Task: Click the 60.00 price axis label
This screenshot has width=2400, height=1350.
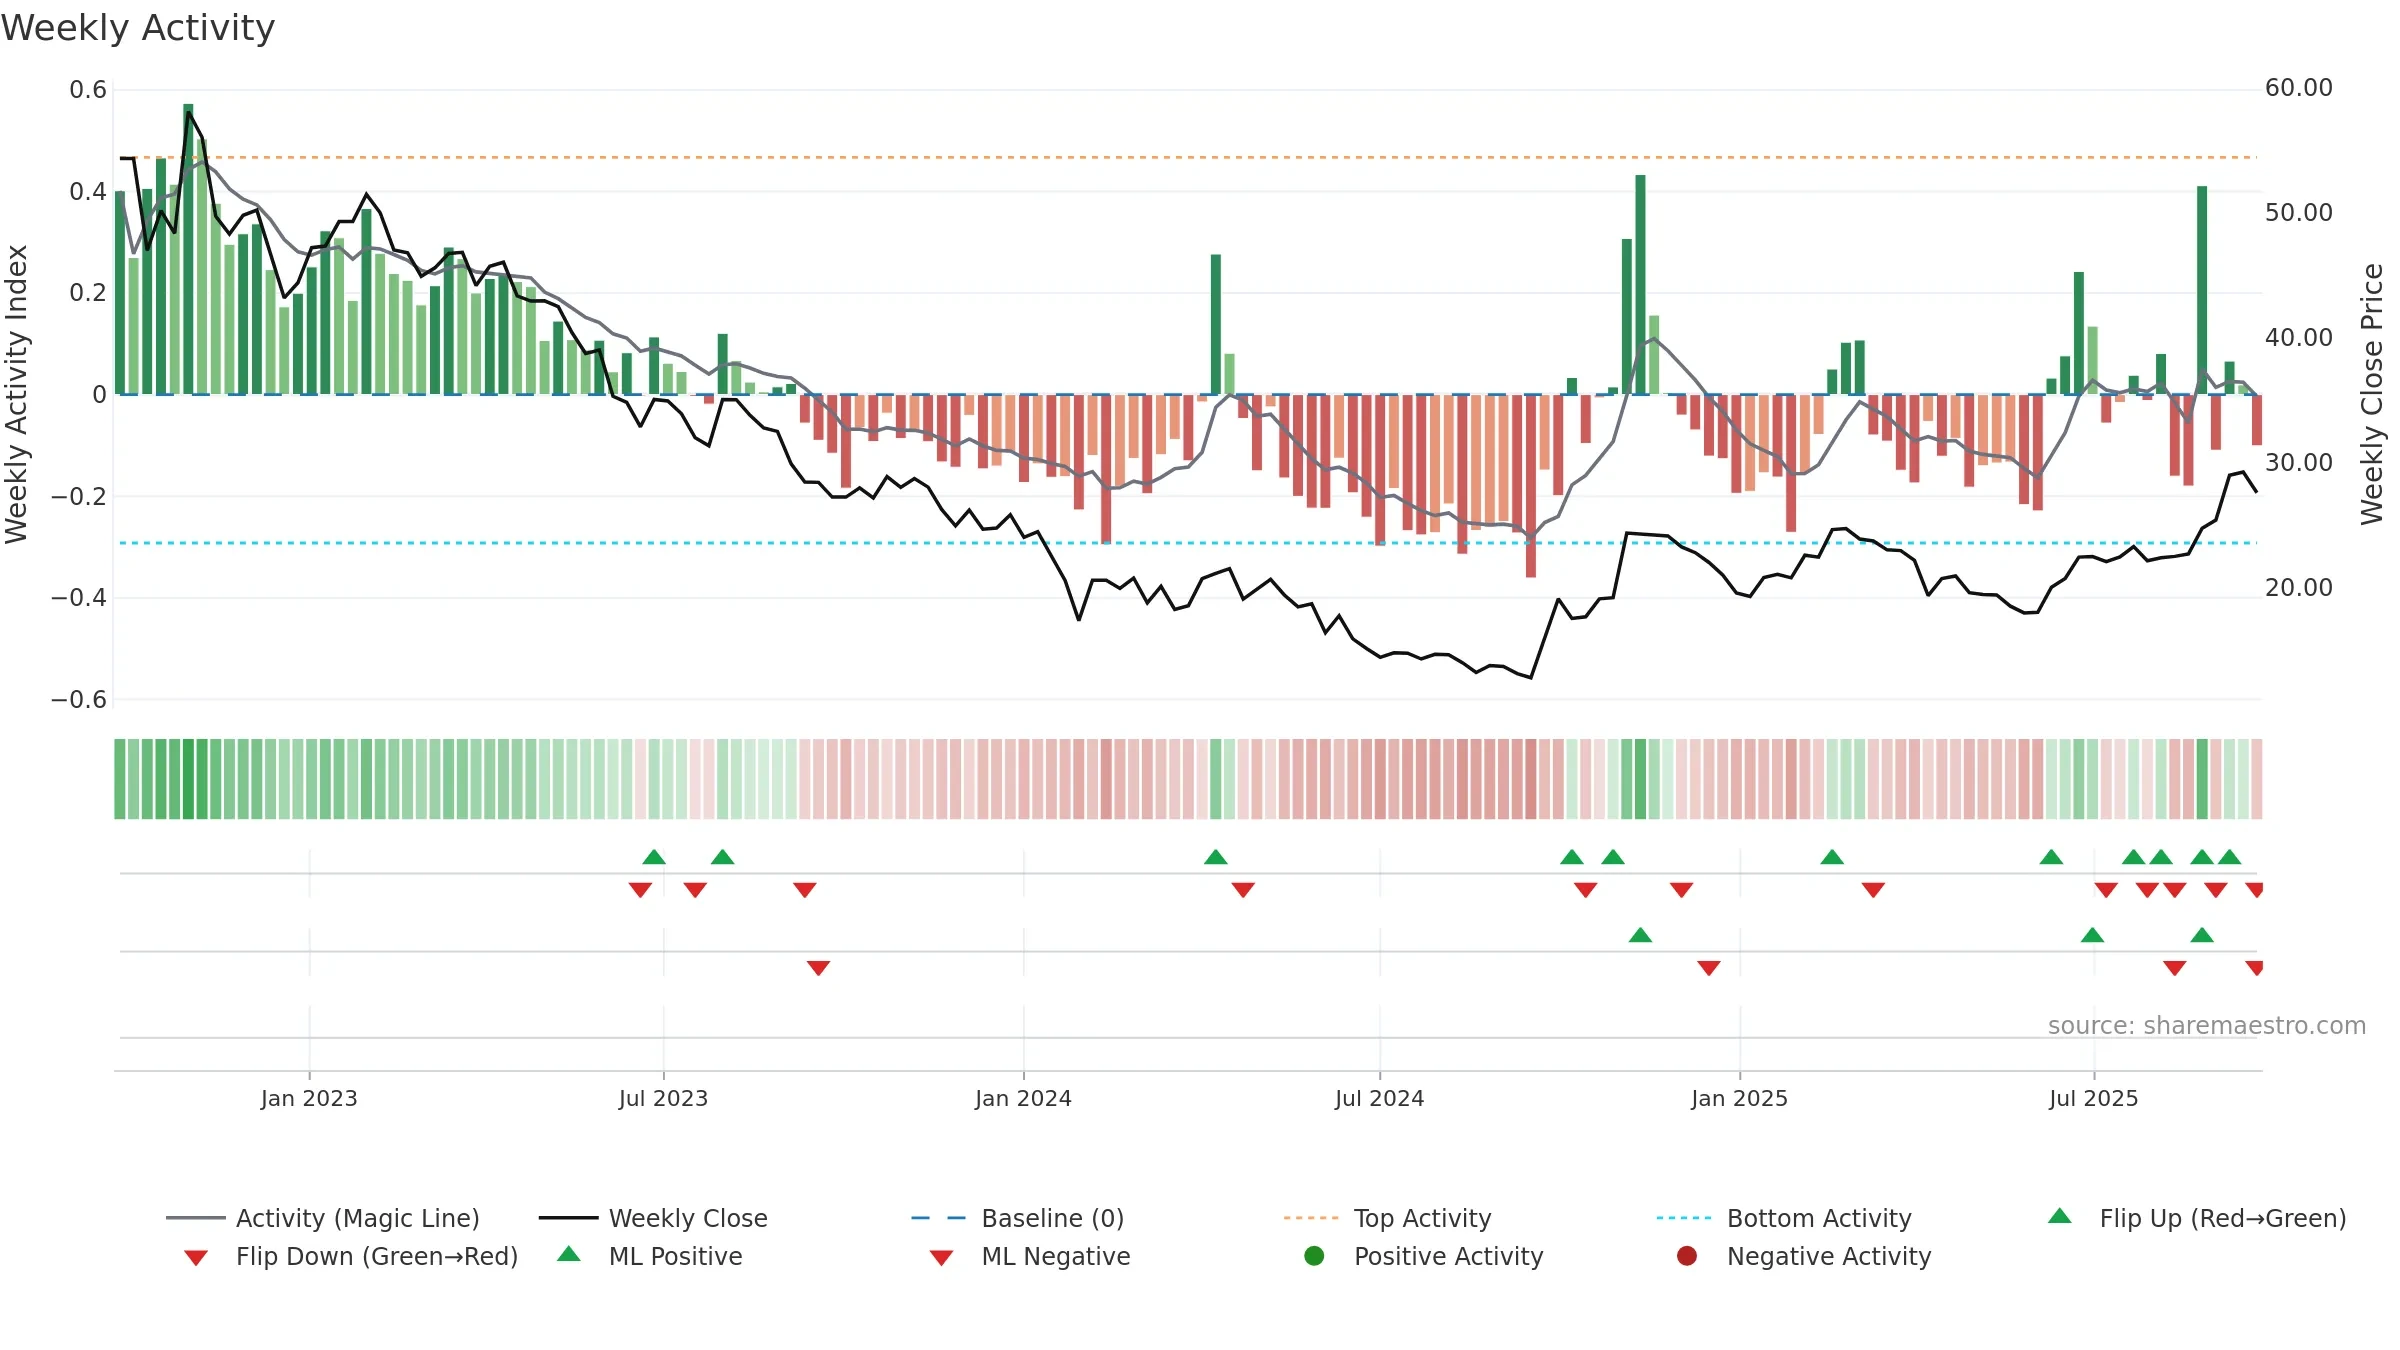Action: 2298,88
